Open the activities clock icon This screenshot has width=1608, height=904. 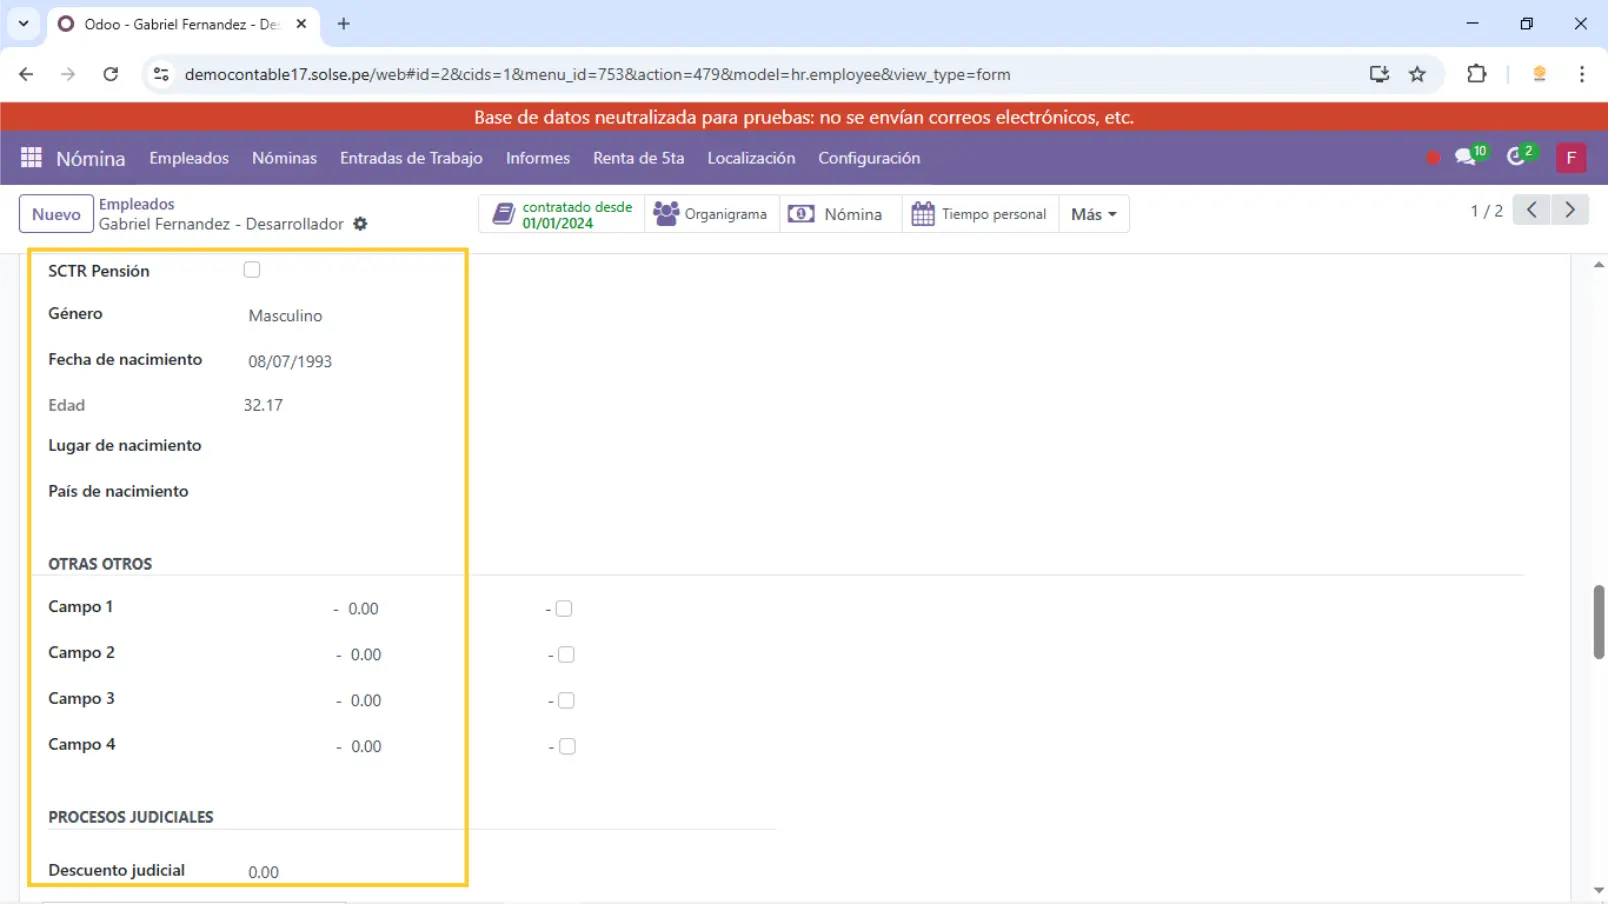1517,157
